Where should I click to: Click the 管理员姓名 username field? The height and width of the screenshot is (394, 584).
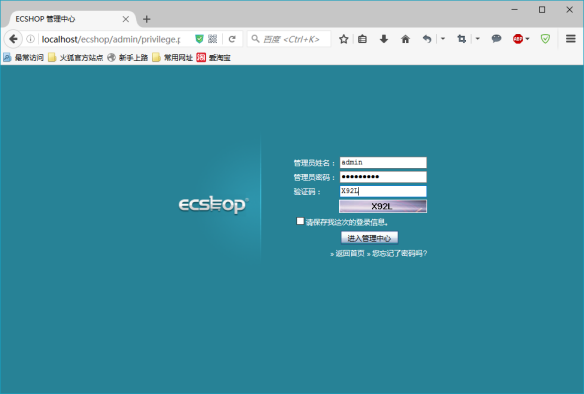tap(383, 162)
